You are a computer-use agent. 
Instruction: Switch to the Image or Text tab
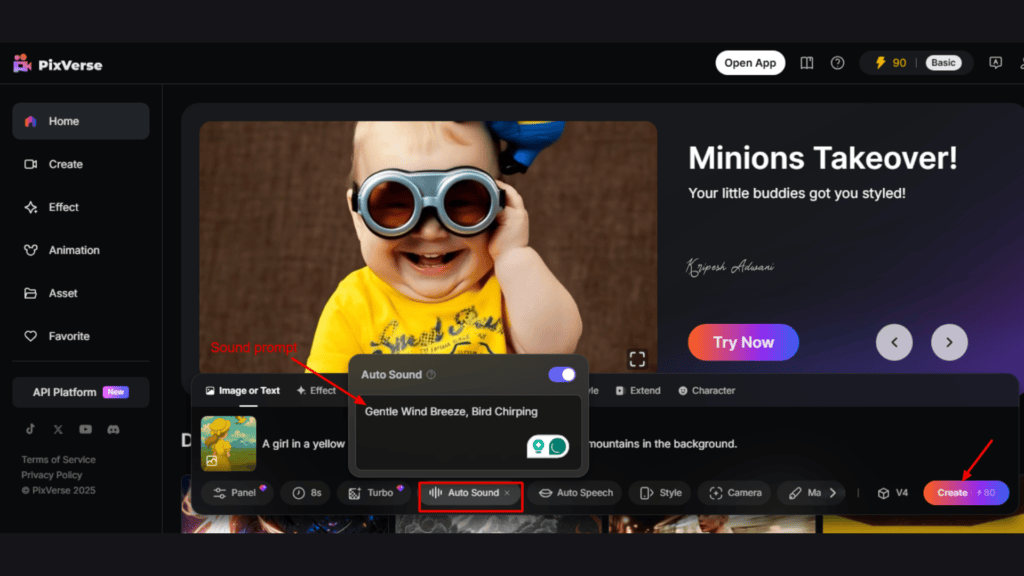click(242, 390)
